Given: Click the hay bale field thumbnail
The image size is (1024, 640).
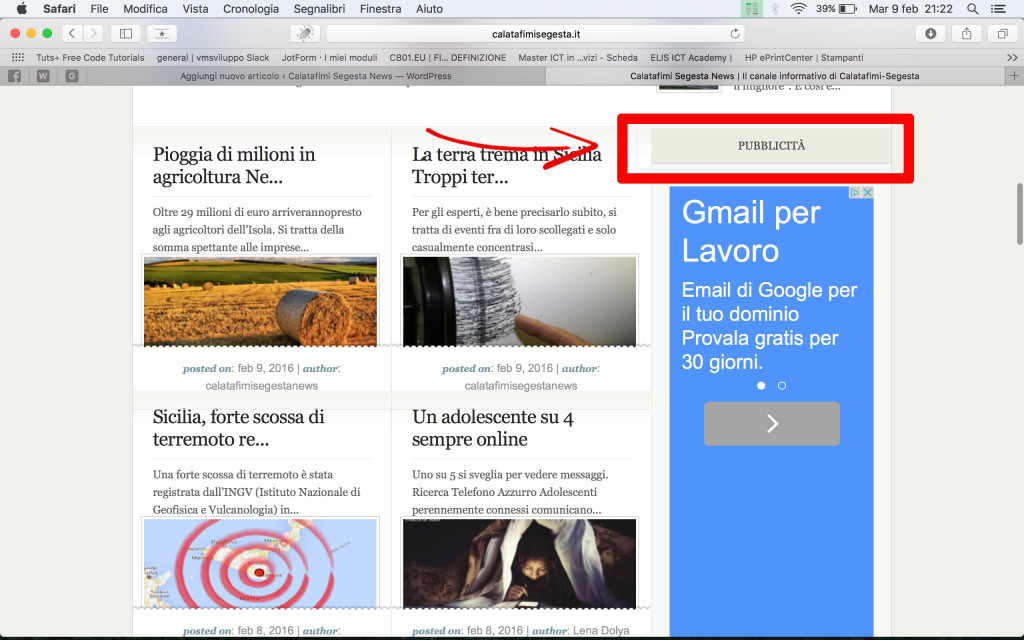Looking at the screenshot, I should coord(260,301).
